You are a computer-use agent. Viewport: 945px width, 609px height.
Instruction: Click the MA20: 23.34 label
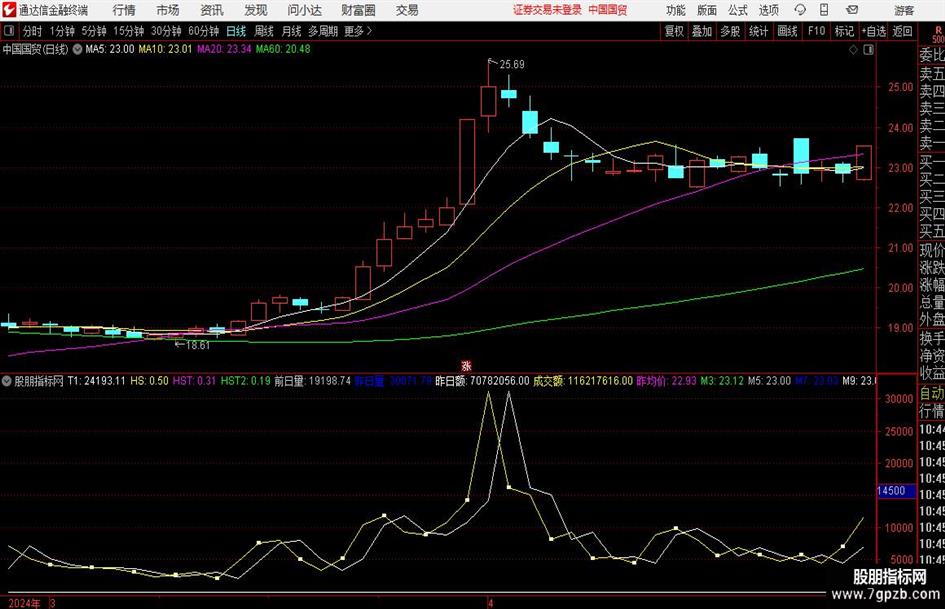pyautogui.click(x=224, y=49)
